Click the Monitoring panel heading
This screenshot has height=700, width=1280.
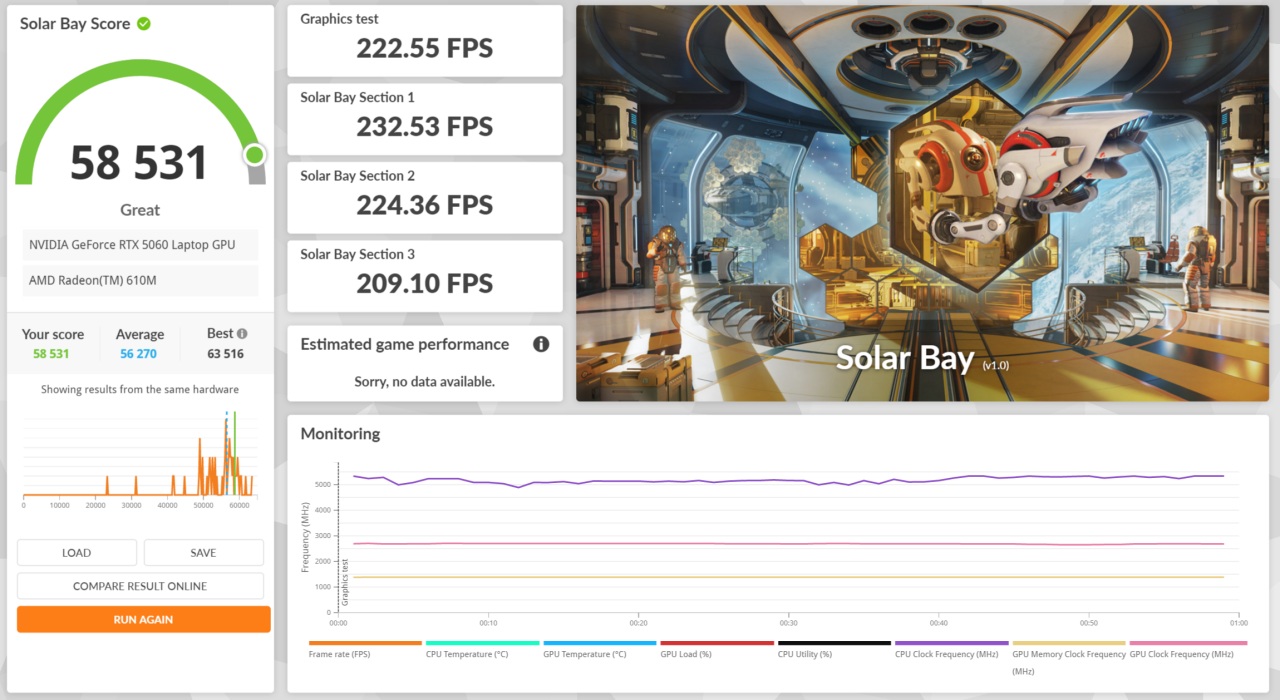click(x=340, y=434)
